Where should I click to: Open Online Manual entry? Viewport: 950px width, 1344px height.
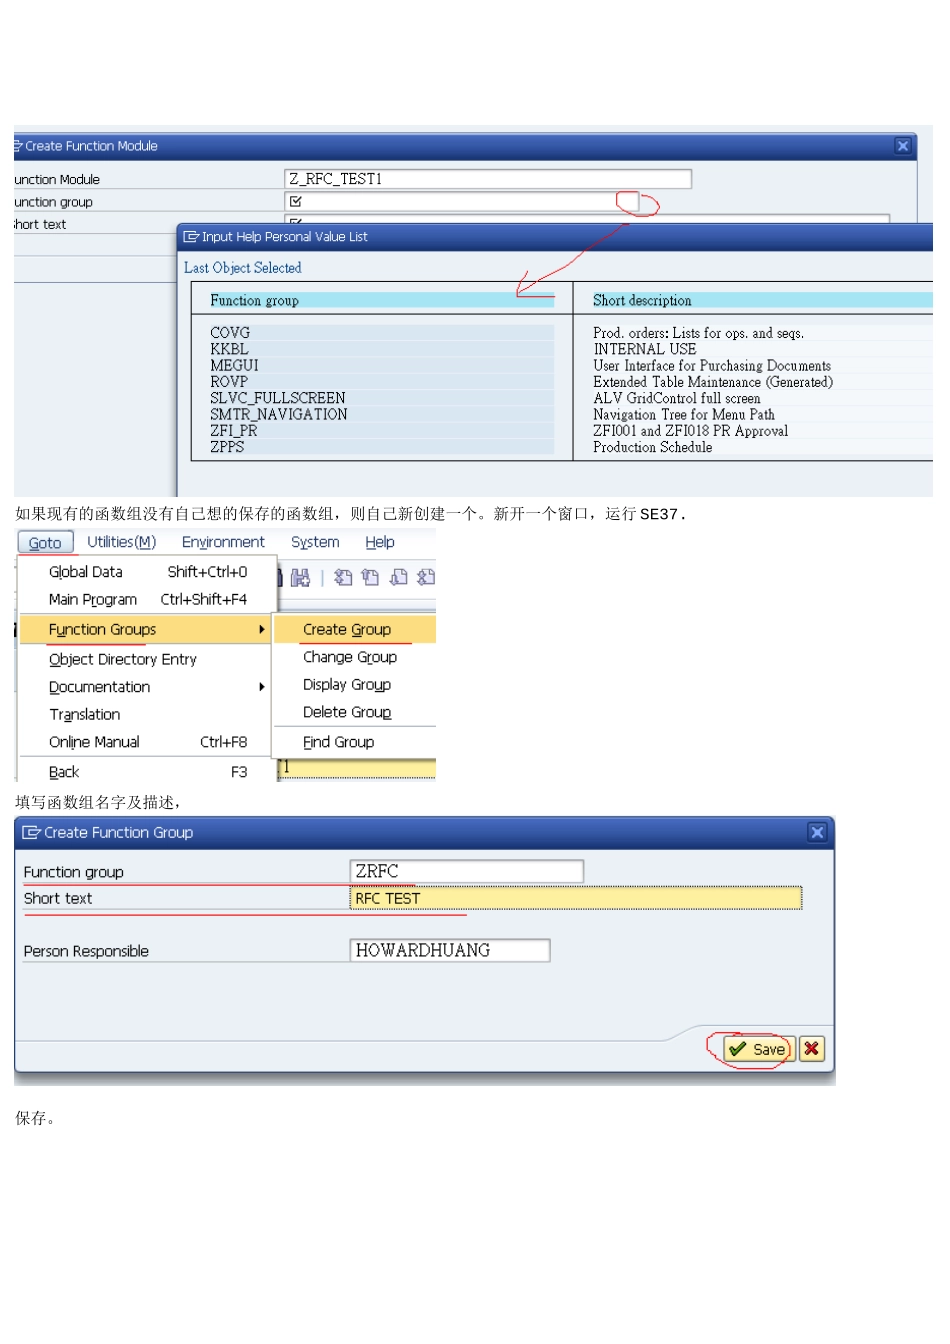click(146, 742)
